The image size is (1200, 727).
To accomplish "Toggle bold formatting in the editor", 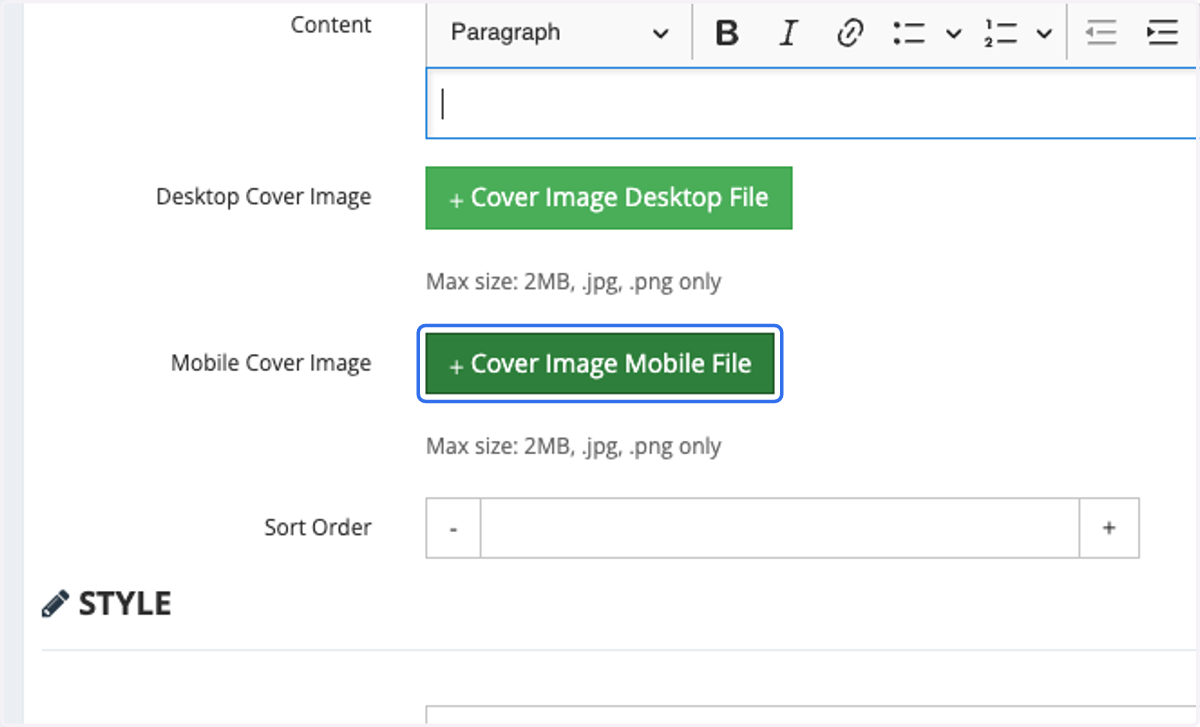I will (x=727, y=33).
